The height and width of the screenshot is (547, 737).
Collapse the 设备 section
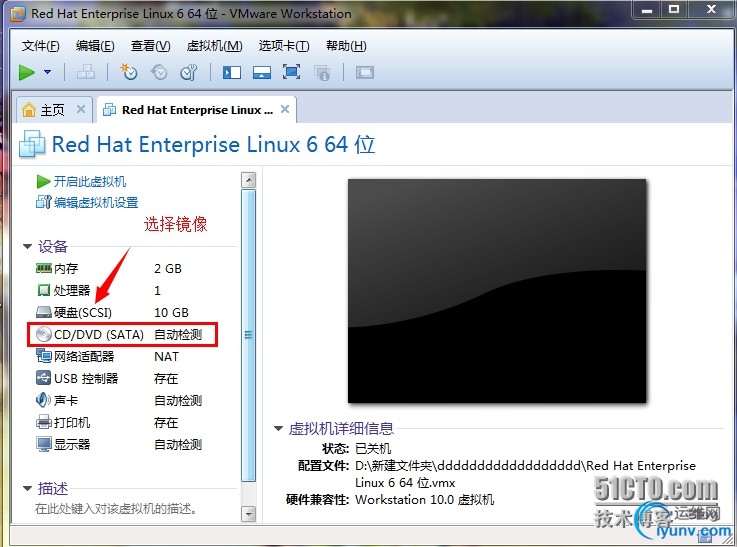point(28,246)
